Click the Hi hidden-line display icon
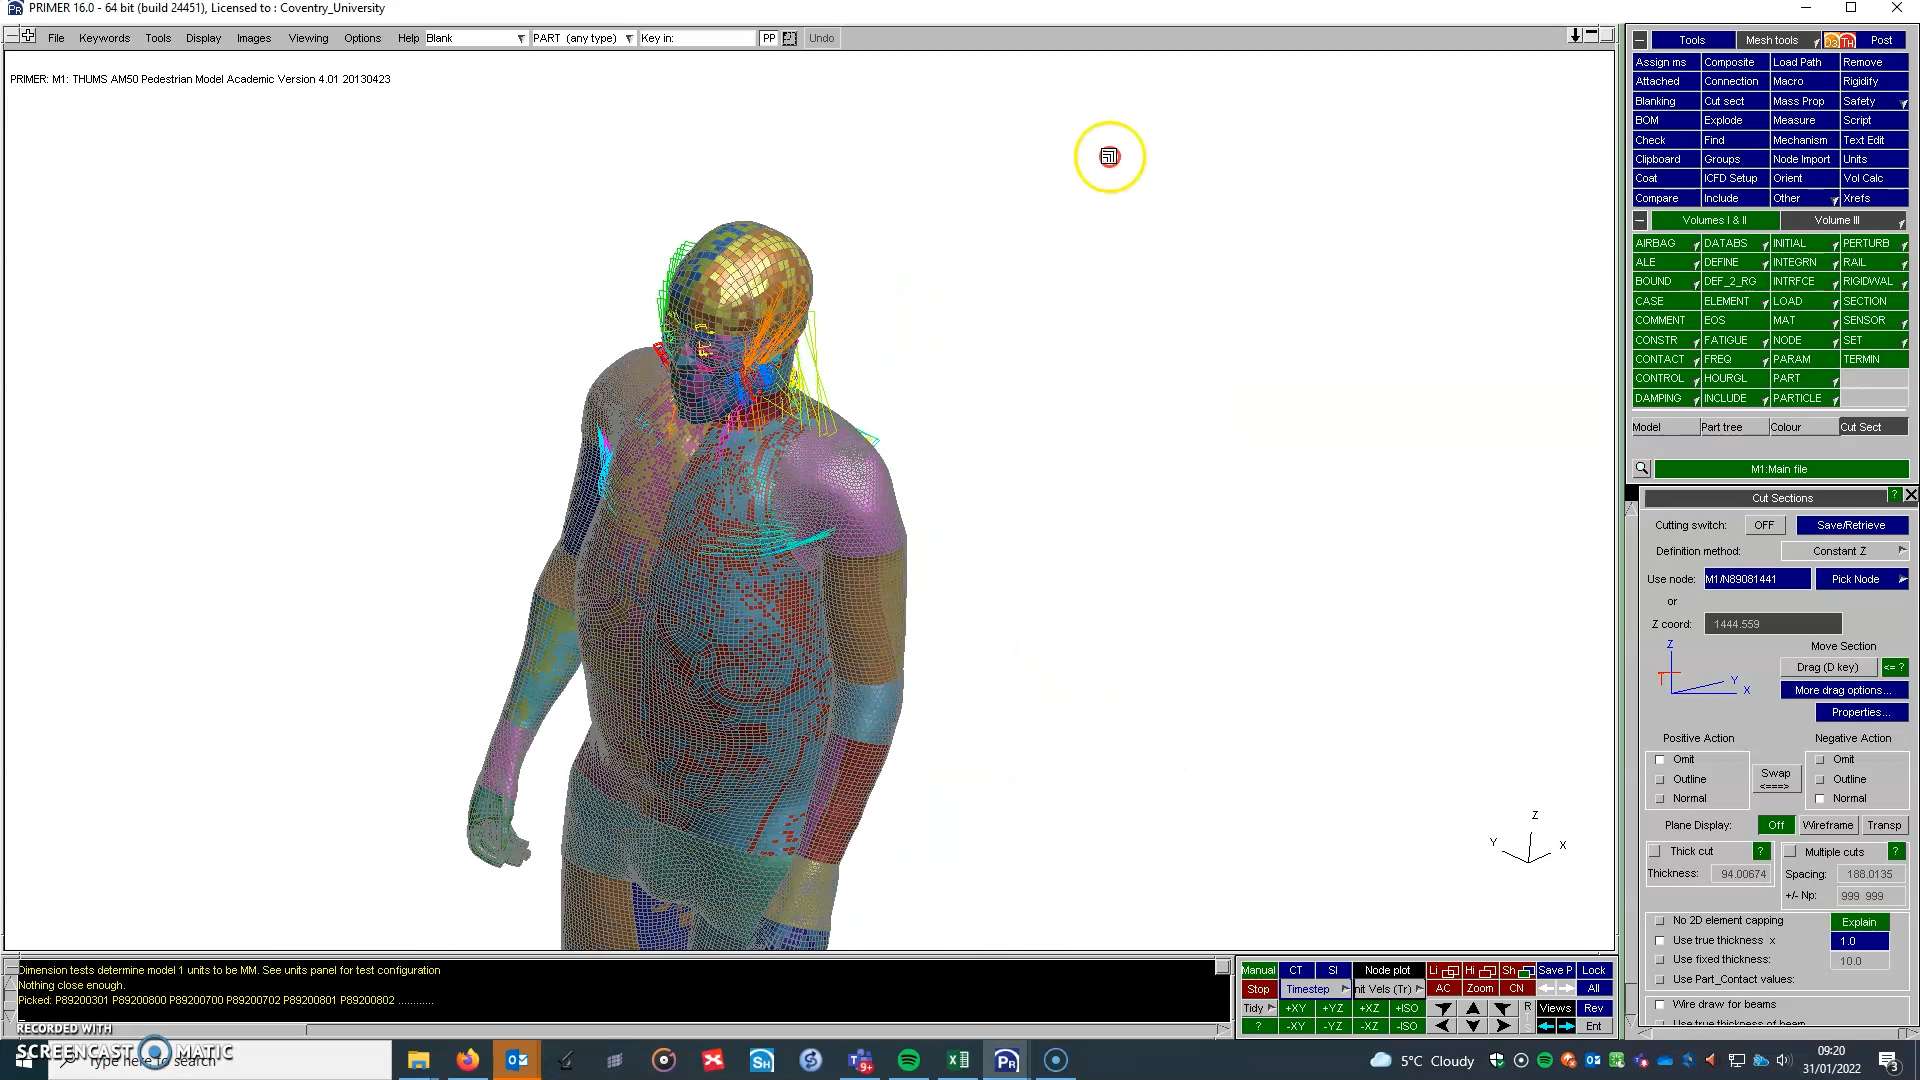The width and height of the screenshot is (1920, 1080). [x=1480, y=970]
